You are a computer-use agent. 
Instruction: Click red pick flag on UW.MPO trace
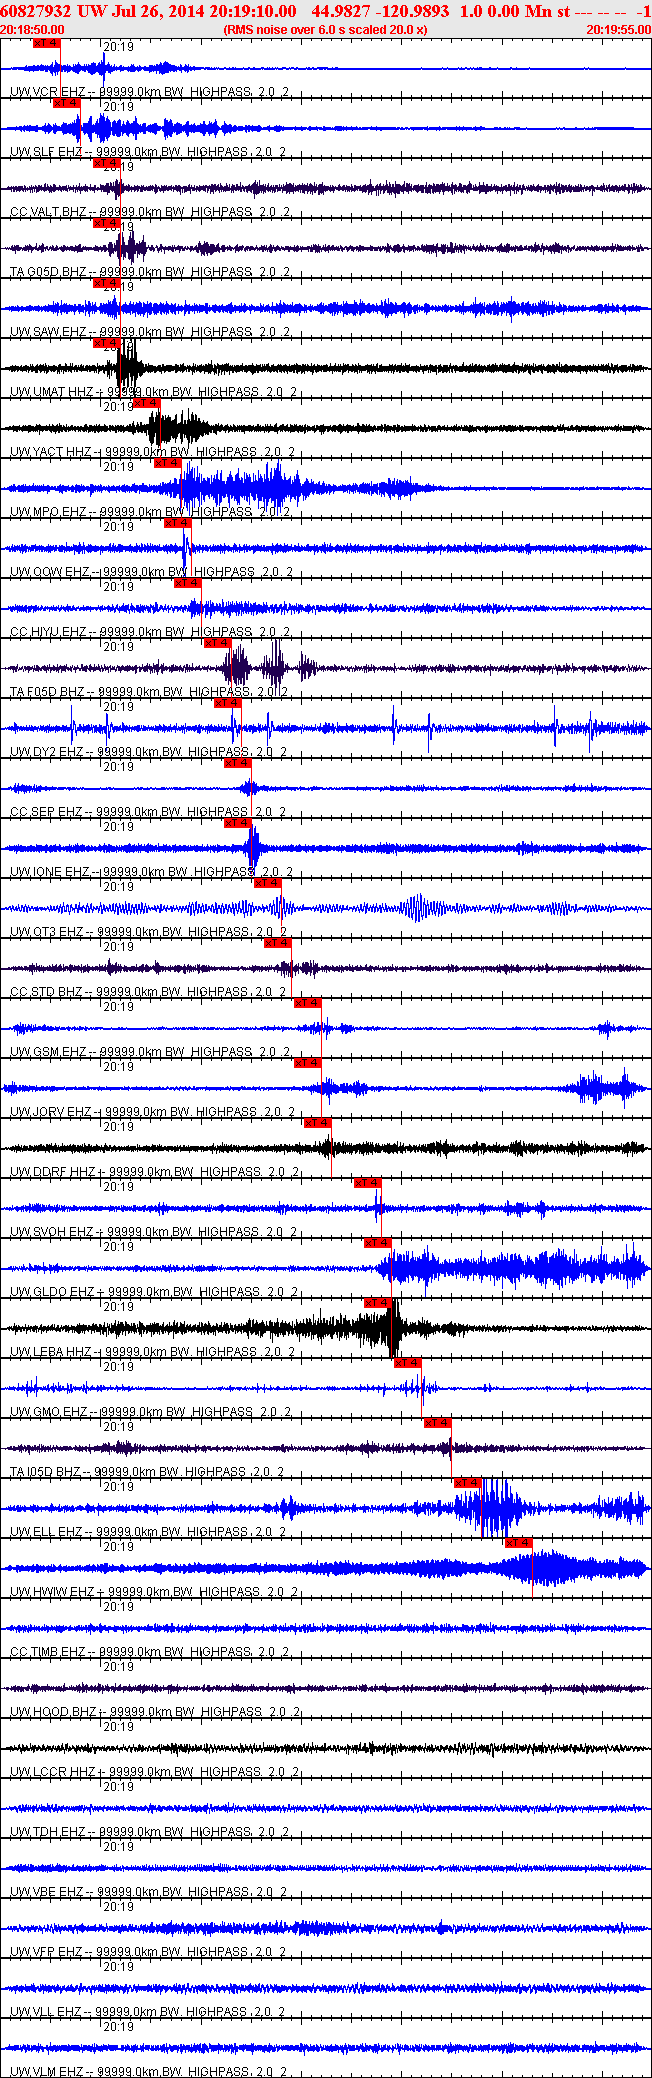tap(167, 463)
